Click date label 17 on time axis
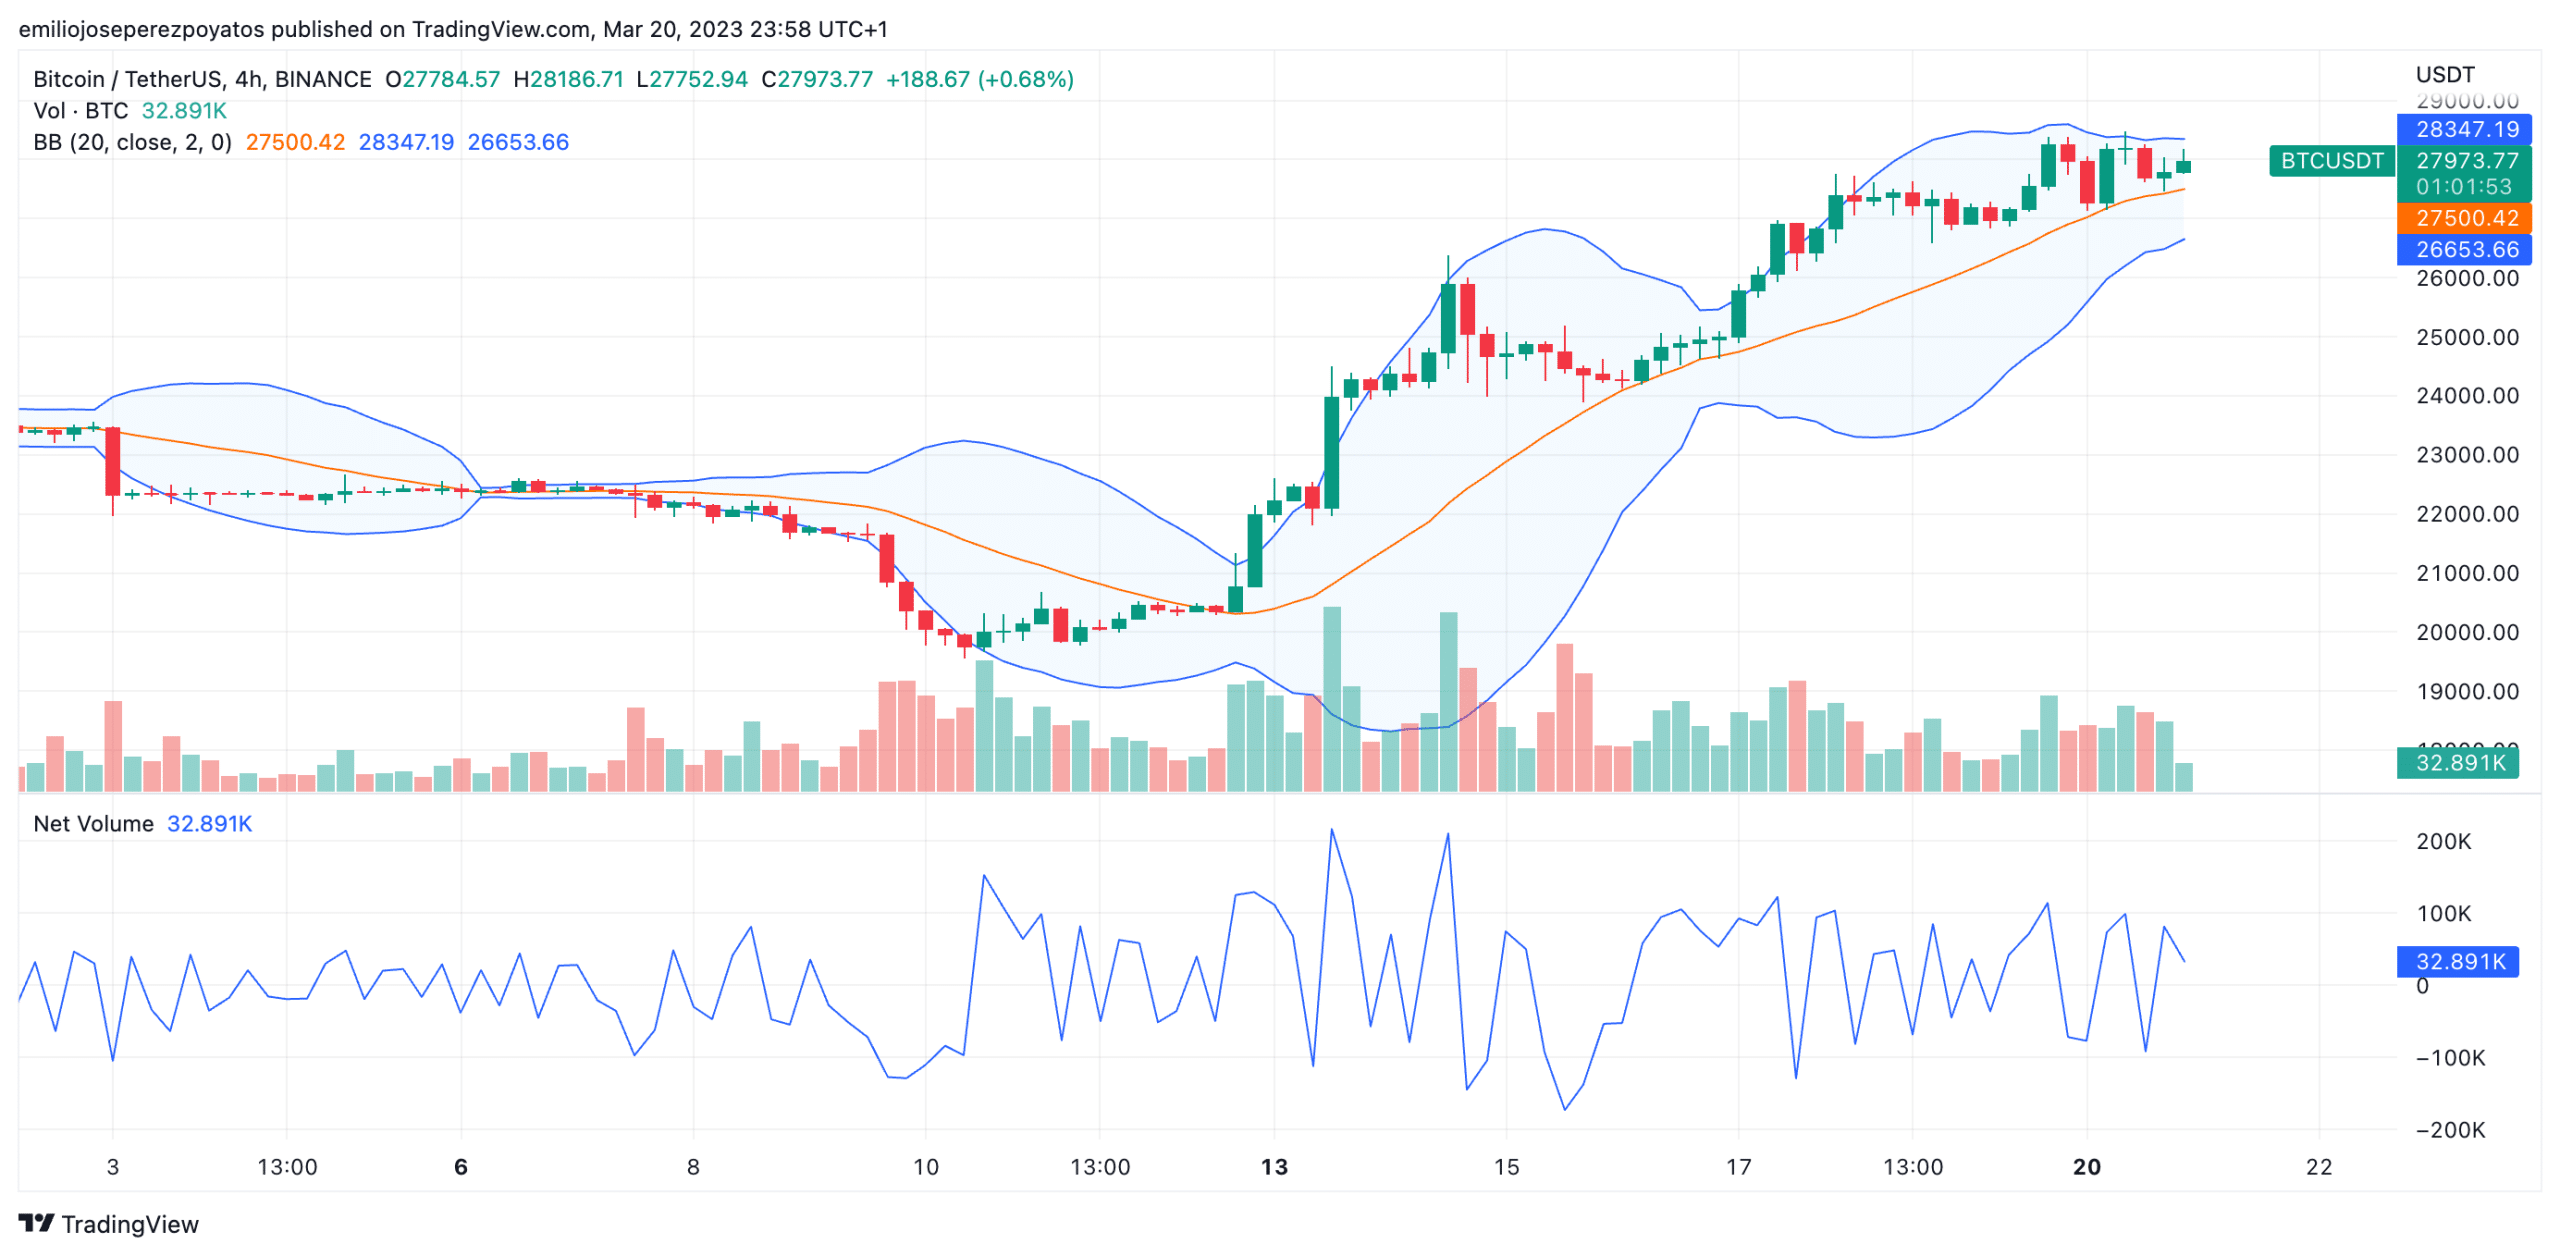Viewport: 2560px width, 1256px height. click(1739, 1166)
